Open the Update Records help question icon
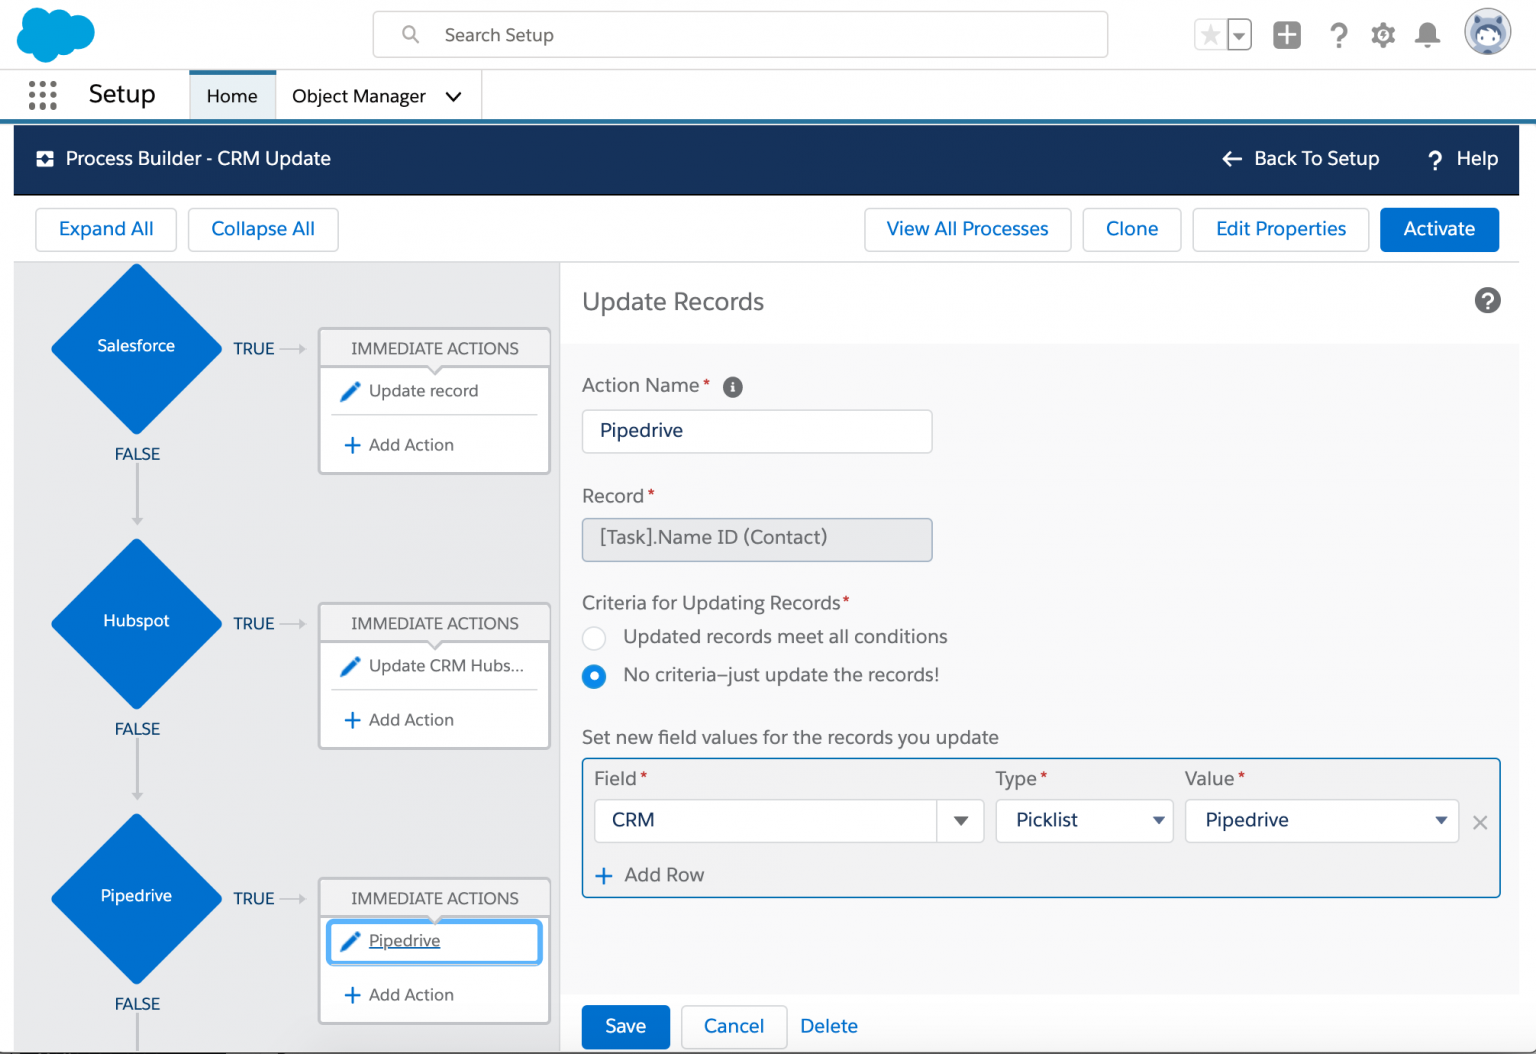 click(1487, 300)
